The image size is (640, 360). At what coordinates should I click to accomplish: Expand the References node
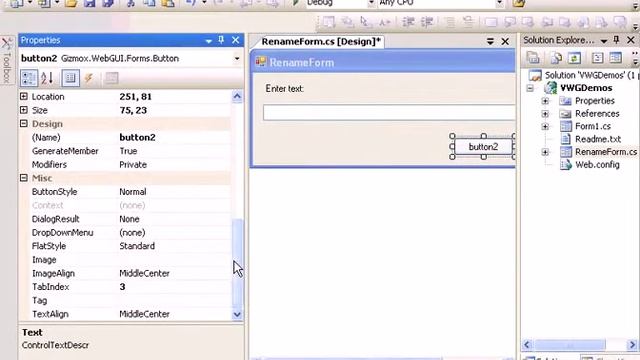(x=545, y=114)
